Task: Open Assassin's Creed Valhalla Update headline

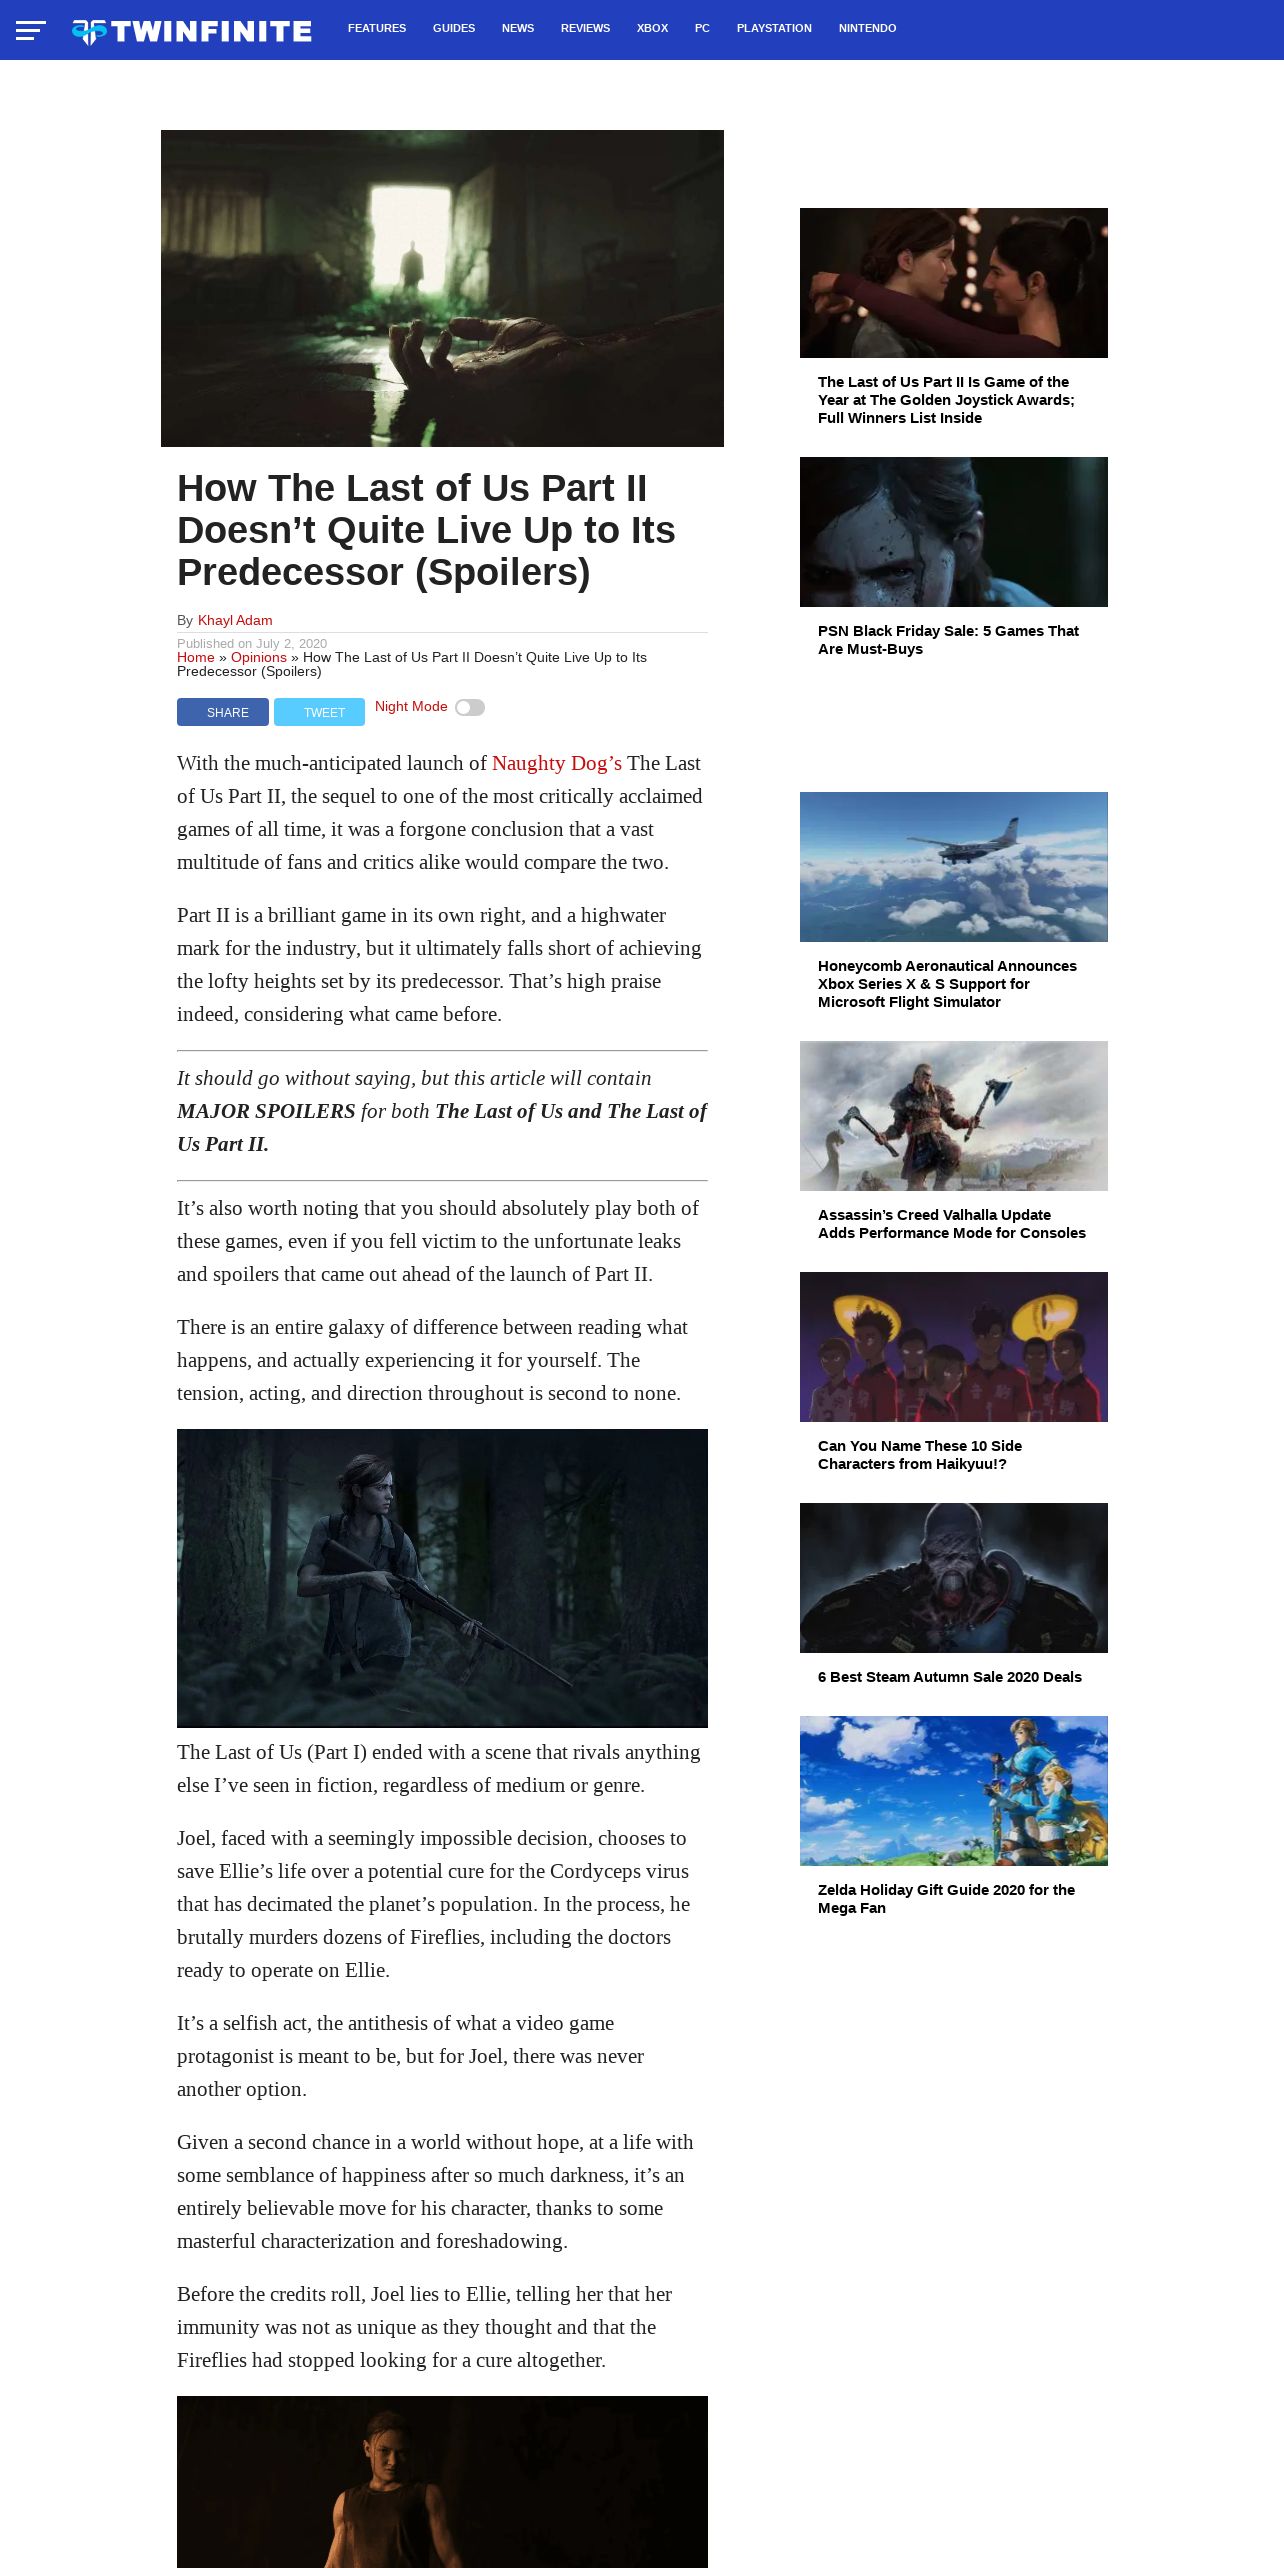Action: click(x=952, y=1224)
